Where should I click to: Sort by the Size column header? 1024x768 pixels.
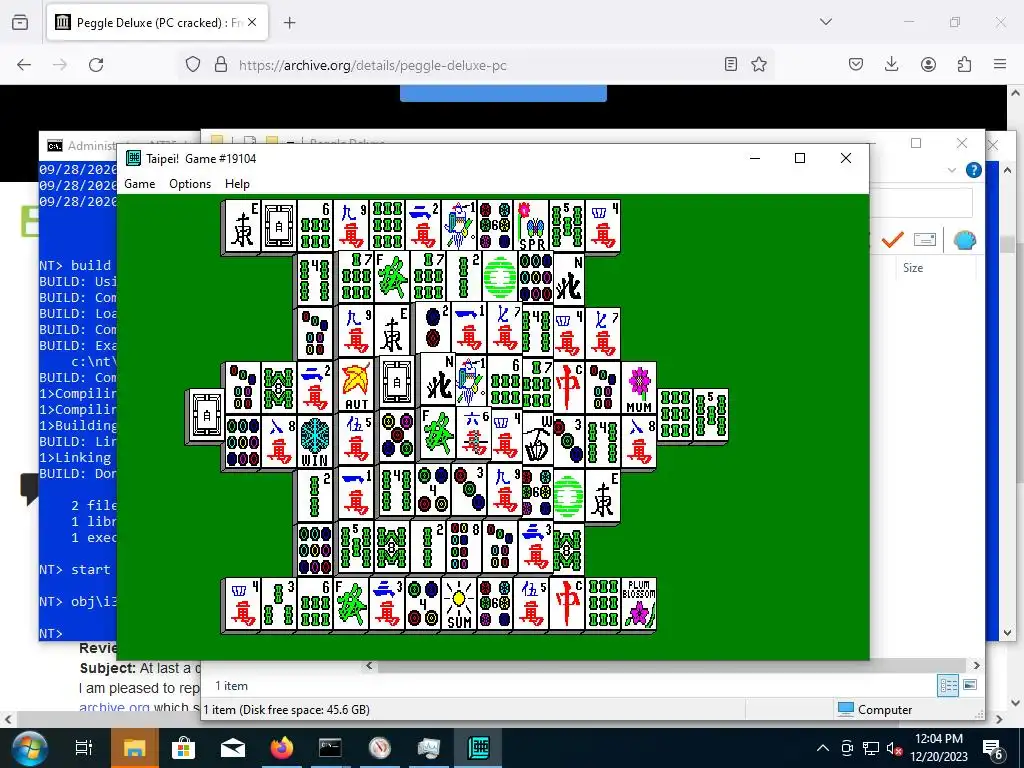pos(913,268)
